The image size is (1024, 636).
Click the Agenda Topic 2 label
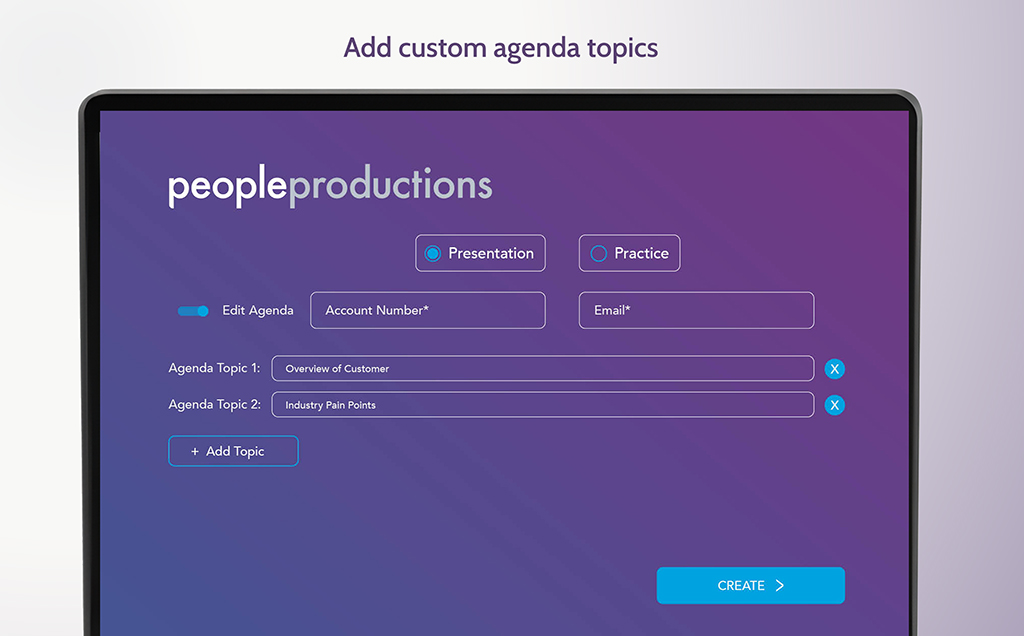[x=214, y=405]
